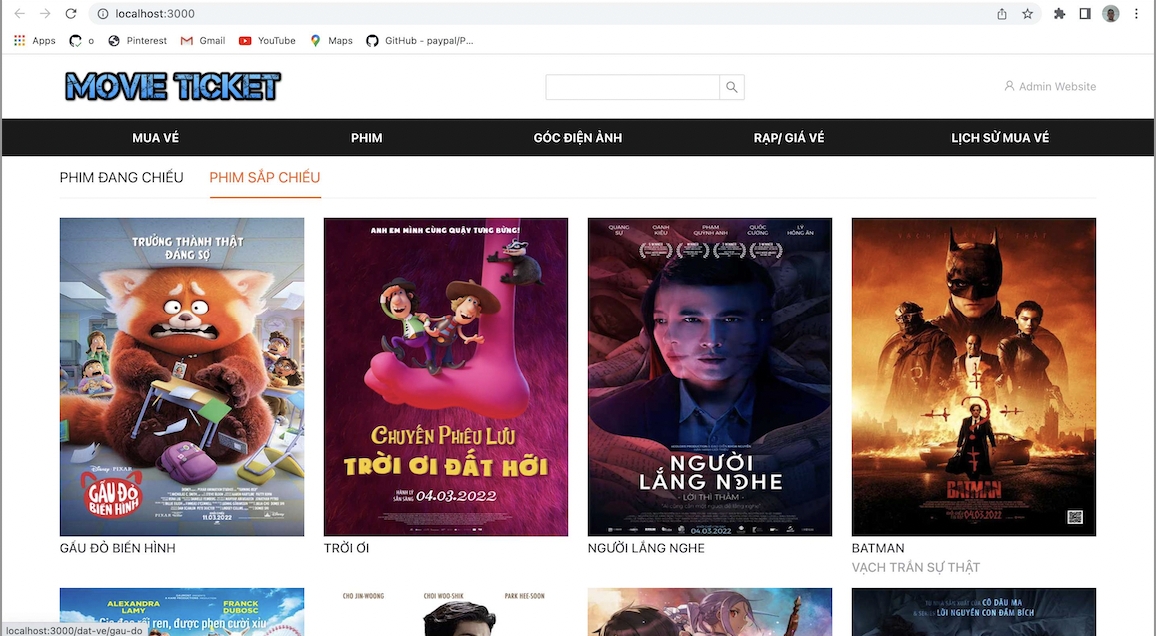Open the Cô Dâu Ma horror poster
The image size is (1156, 636).
pos(974,612)
